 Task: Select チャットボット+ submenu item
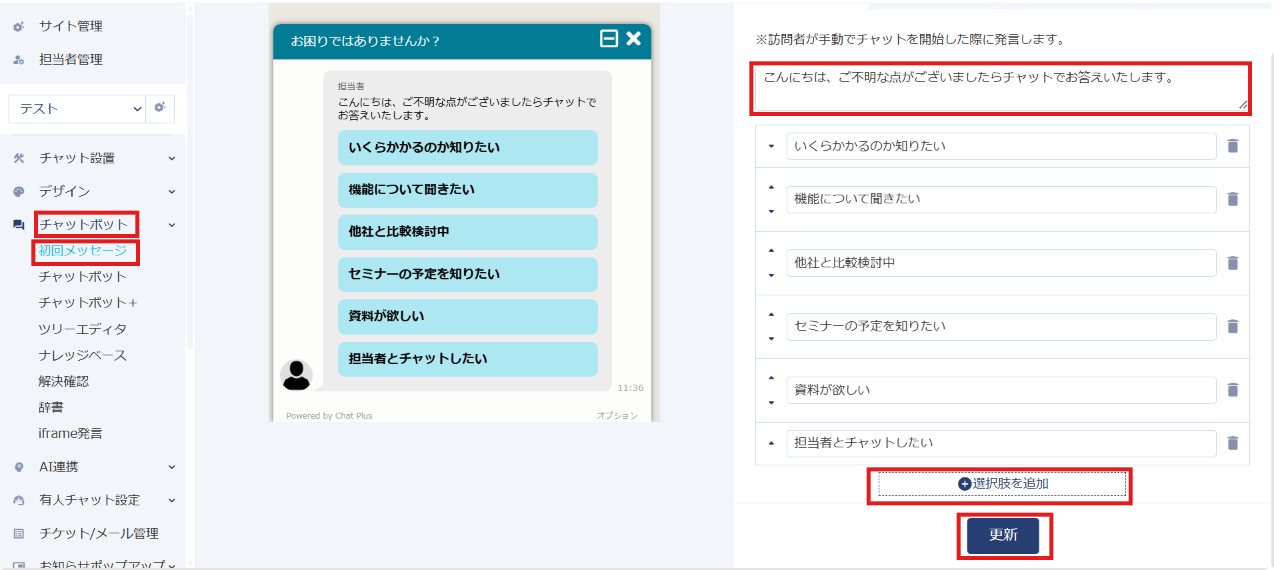(88, 303)
